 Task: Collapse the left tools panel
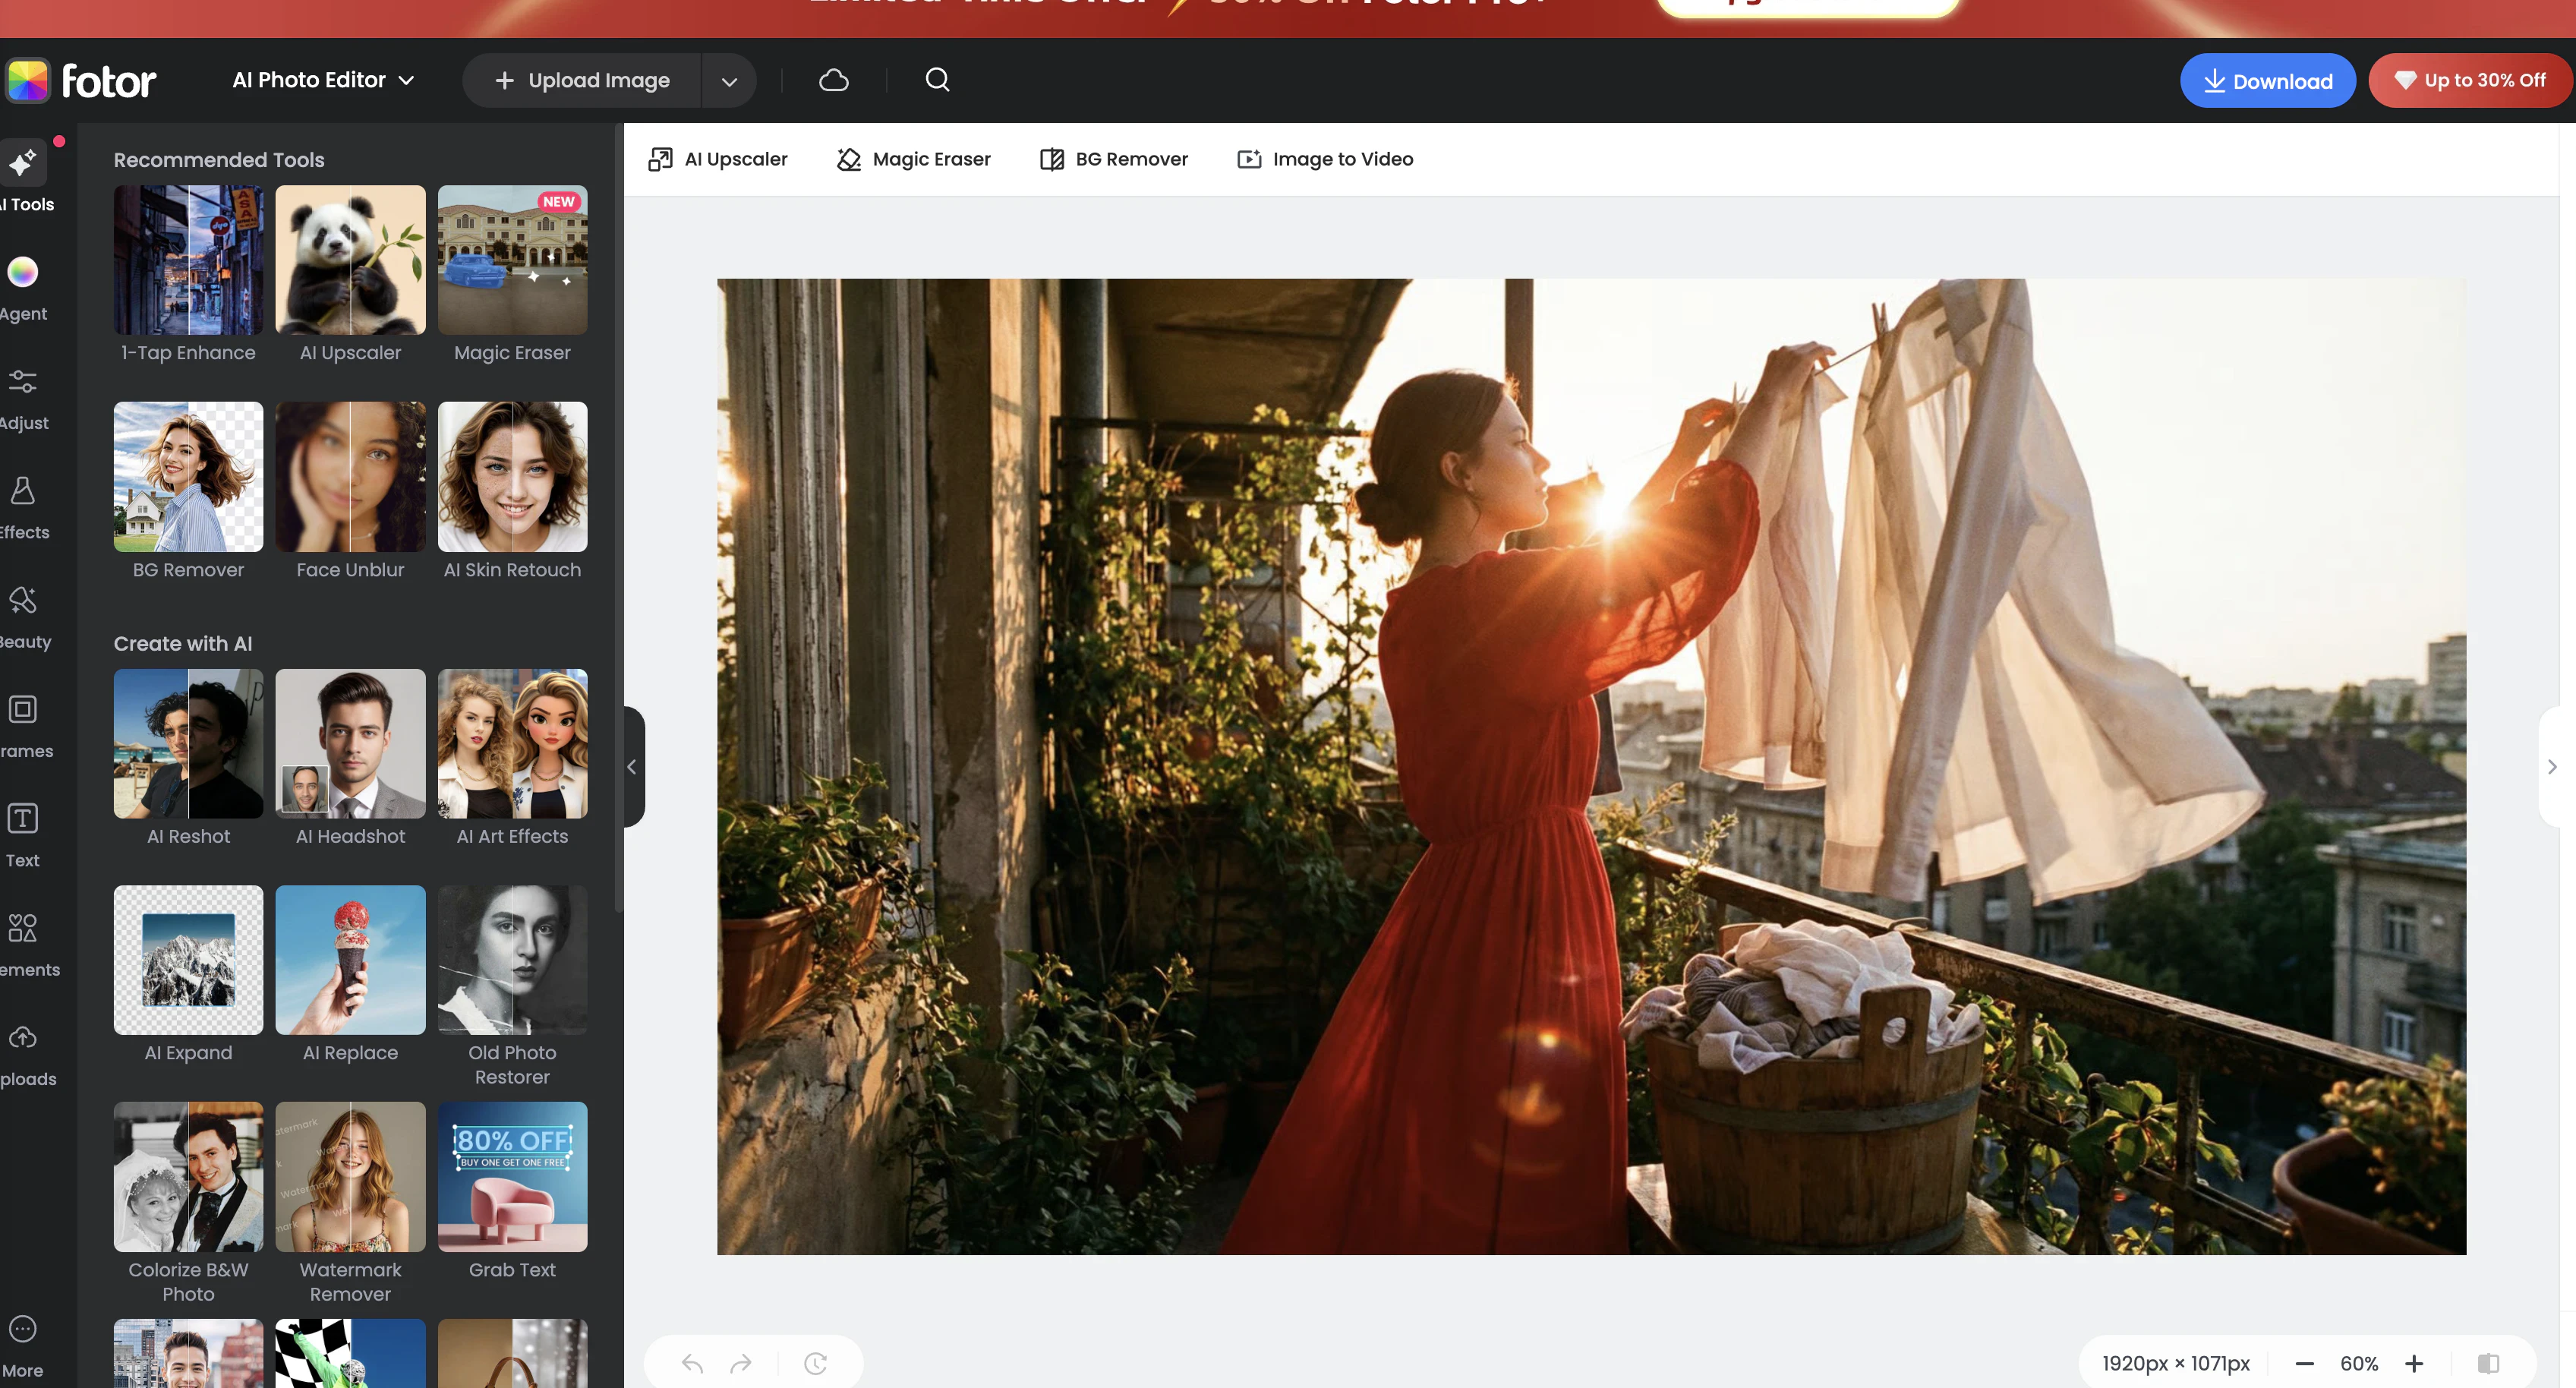click(632, 766)
